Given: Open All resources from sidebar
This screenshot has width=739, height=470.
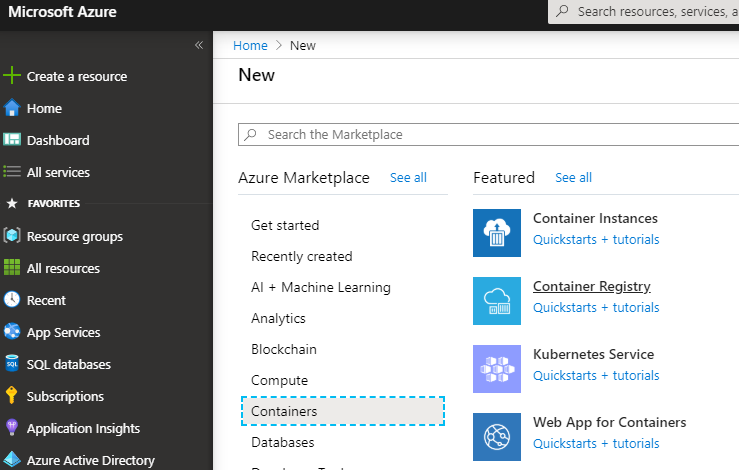Looking at the screenshot, I should pos(63,268).
